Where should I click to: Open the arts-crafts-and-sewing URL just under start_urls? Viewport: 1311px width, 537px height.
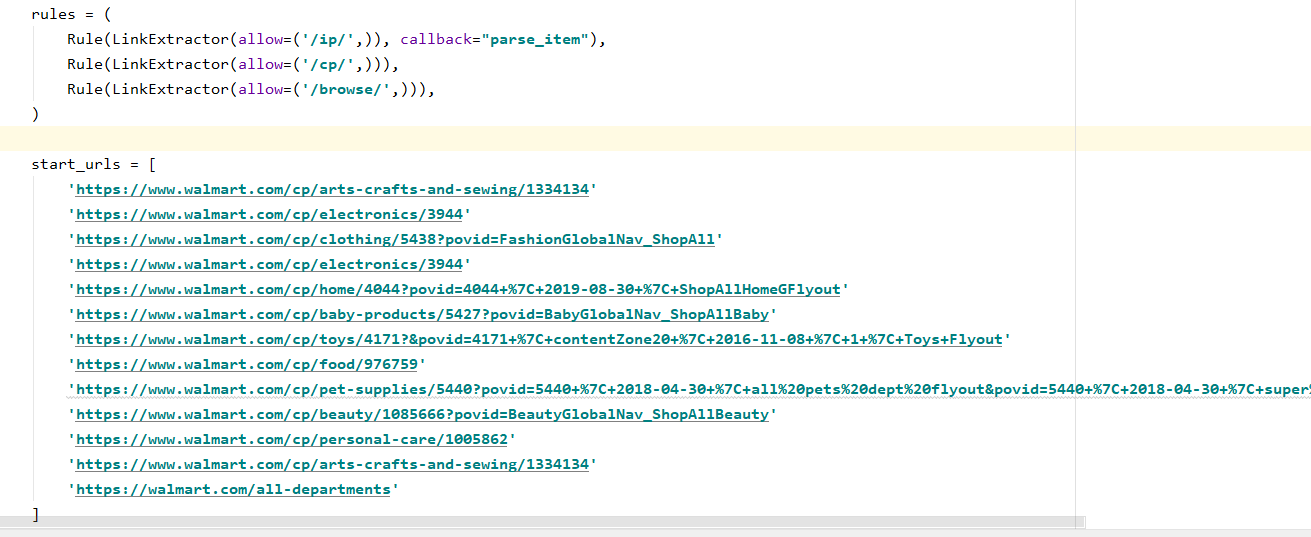pyautogui.click(x=332, y=189)
